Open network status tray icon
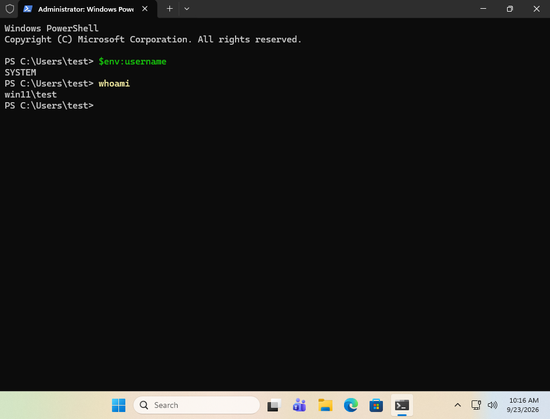This screenshot has height=419, width=550. [x=476, y=405]
